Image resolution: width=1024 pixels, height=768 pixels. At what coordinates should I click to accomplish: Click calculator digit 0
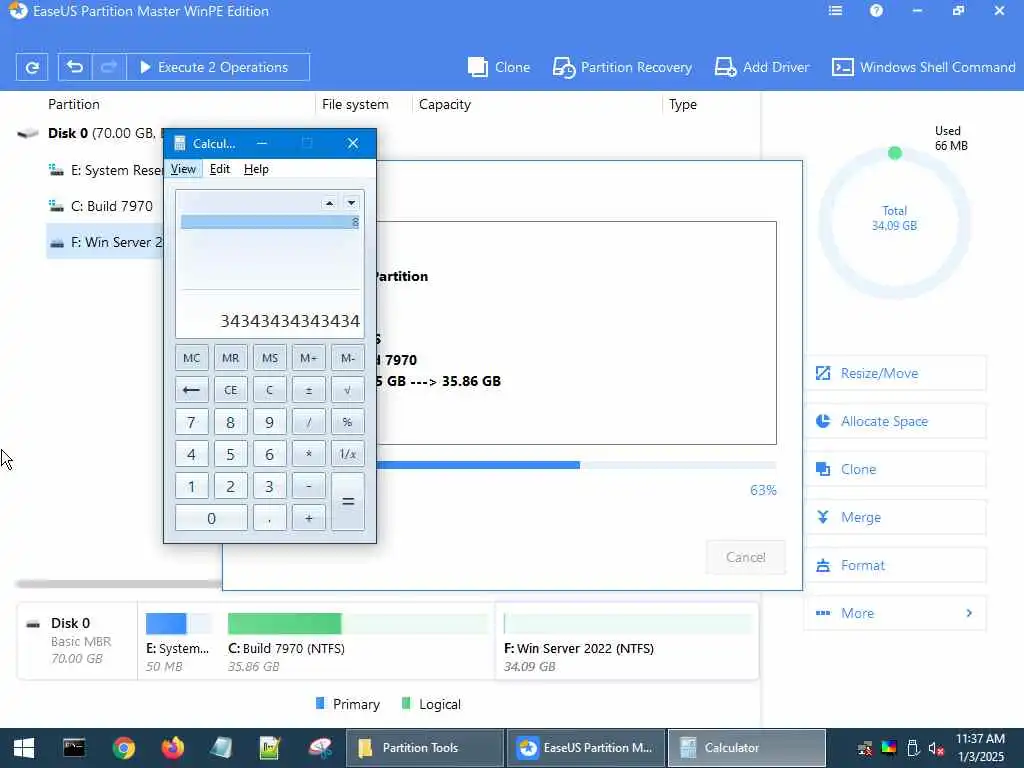pos(212,518)
